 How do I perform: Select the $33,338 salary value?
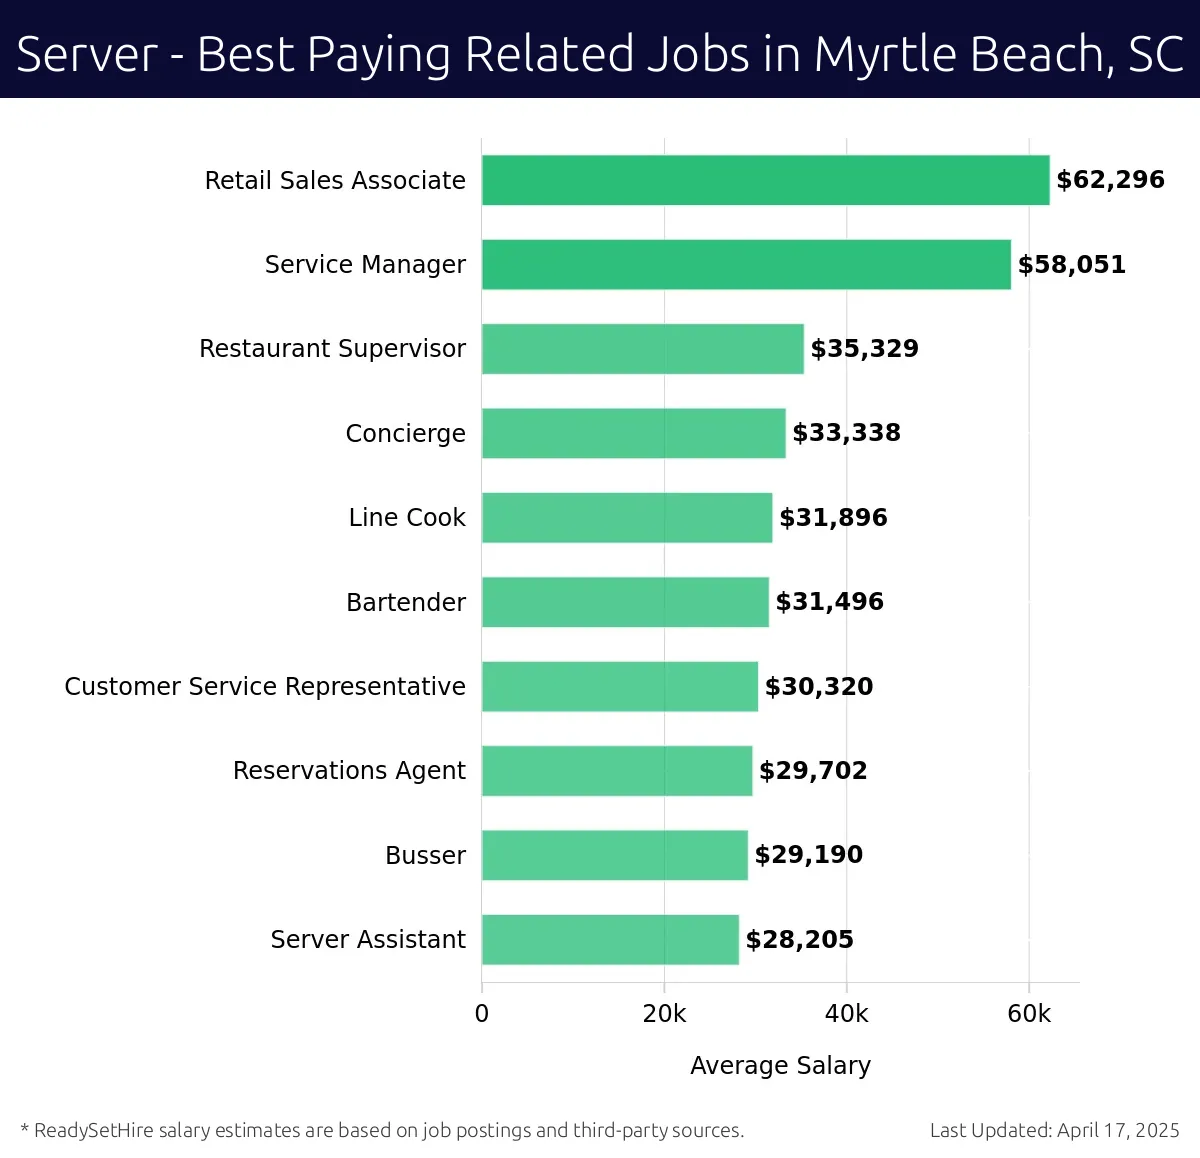[847, 433]
